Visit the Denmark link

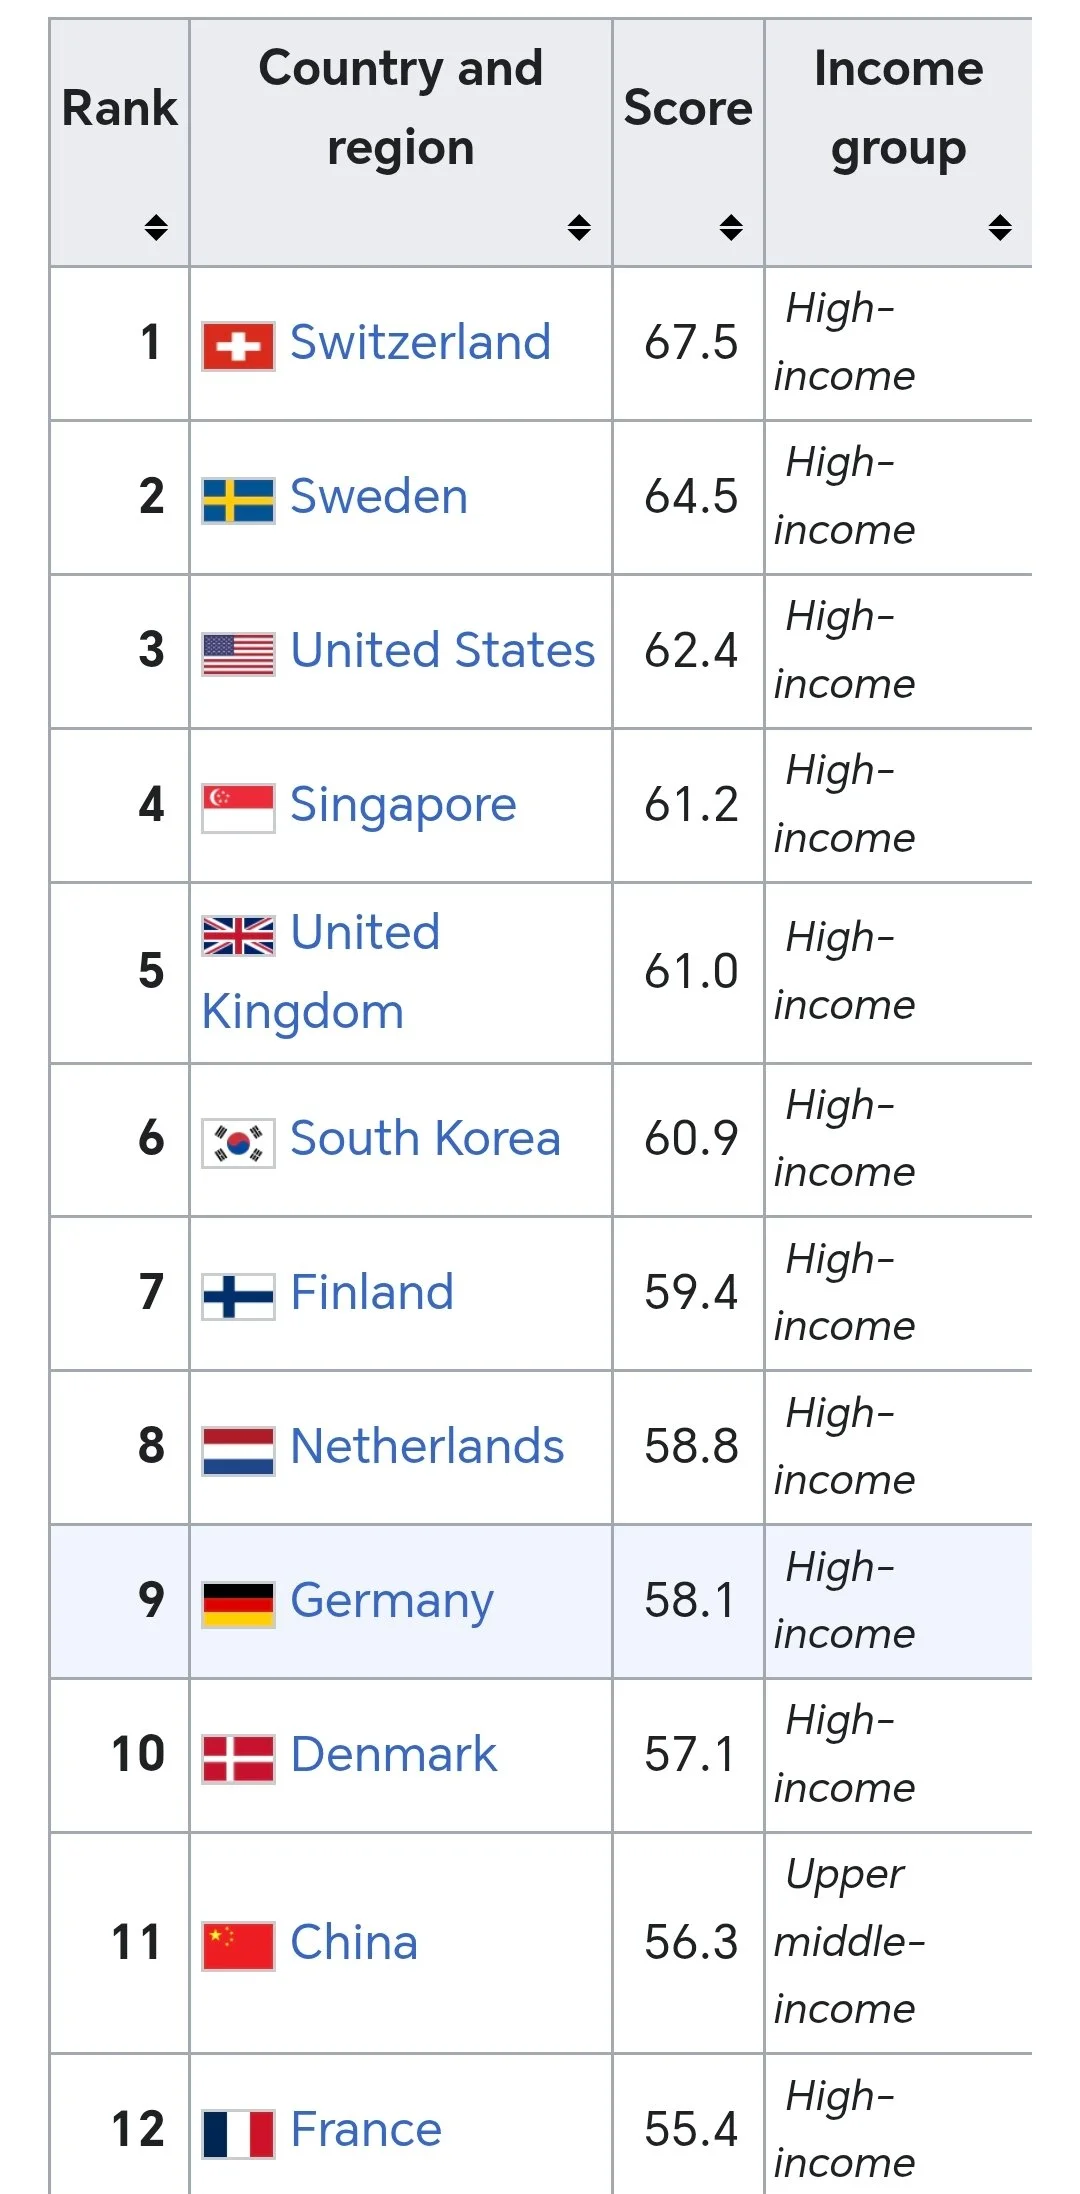pyautogui.click(x=393, y=1755)
